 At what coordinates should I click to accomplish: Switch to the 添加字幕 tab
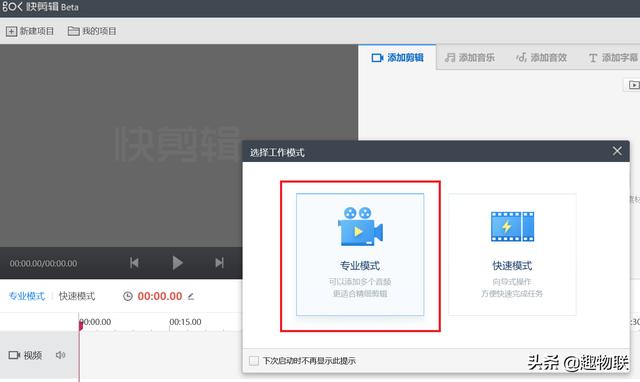(x=613, y=58)
